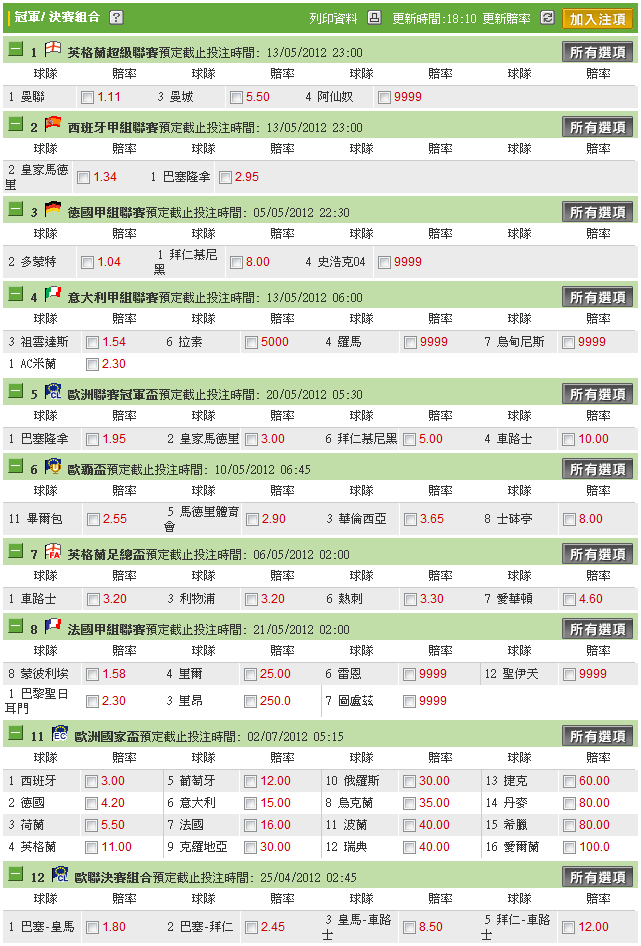Click the team name 愛華頓 in 英格蘭足總盃
This screenshot has width=641, height=946.
(514, 599)
